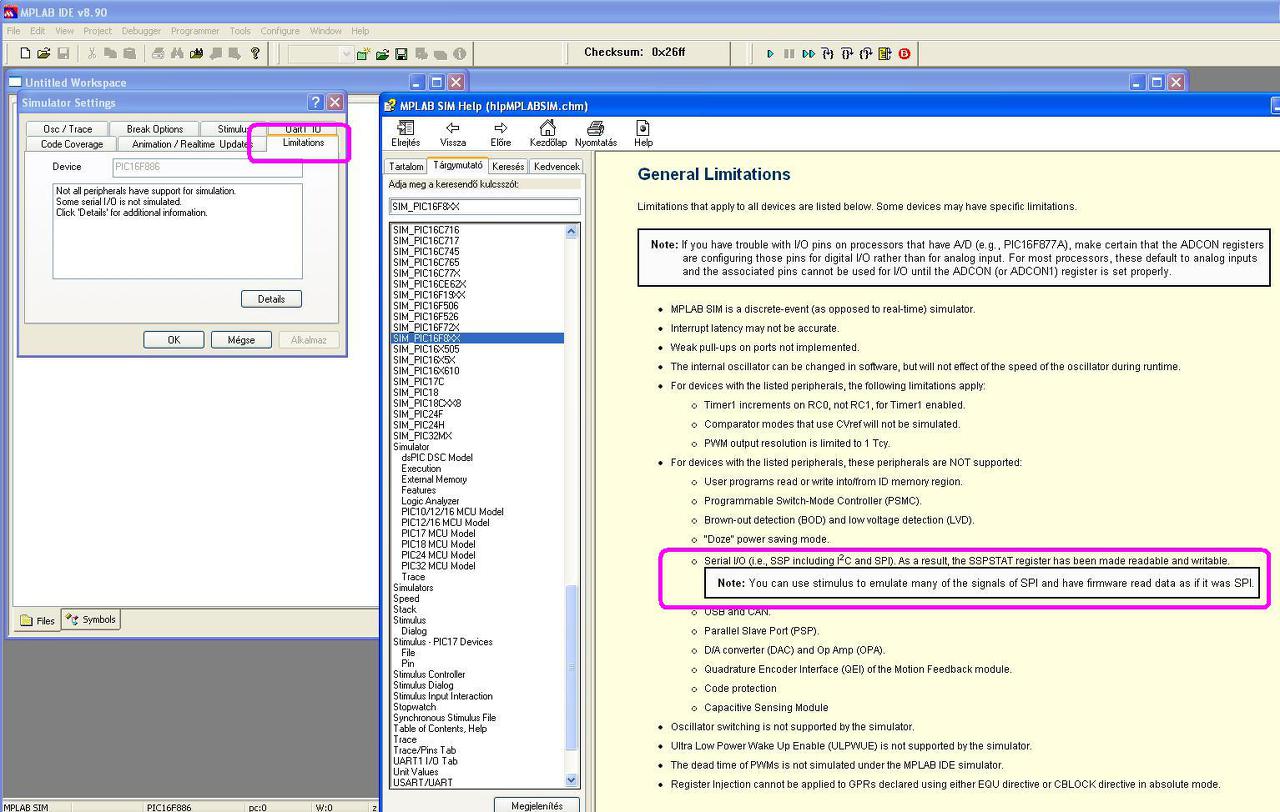Screen dimensions: 1280x812
Task: Click the New Project toolbar icon
Action: tap(363, 53)
